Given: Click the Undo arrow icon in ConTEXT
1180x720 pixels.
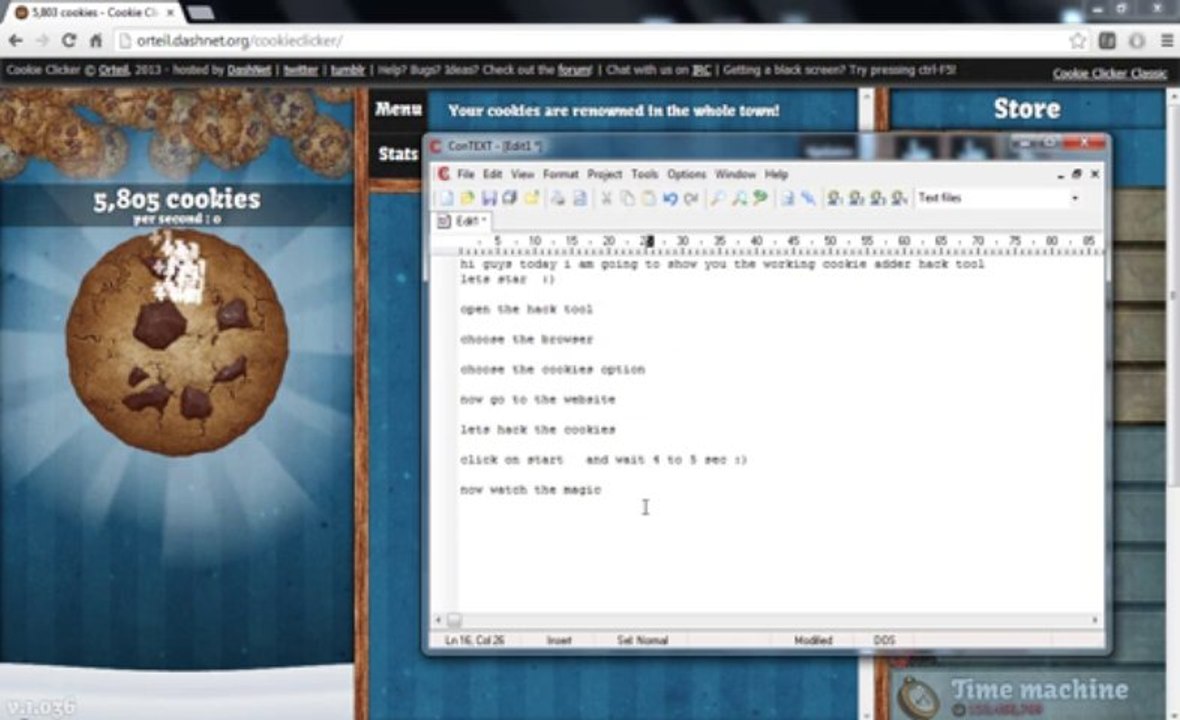Looking at the screenshot, I should pyautogui.click(x=670, y=198).
